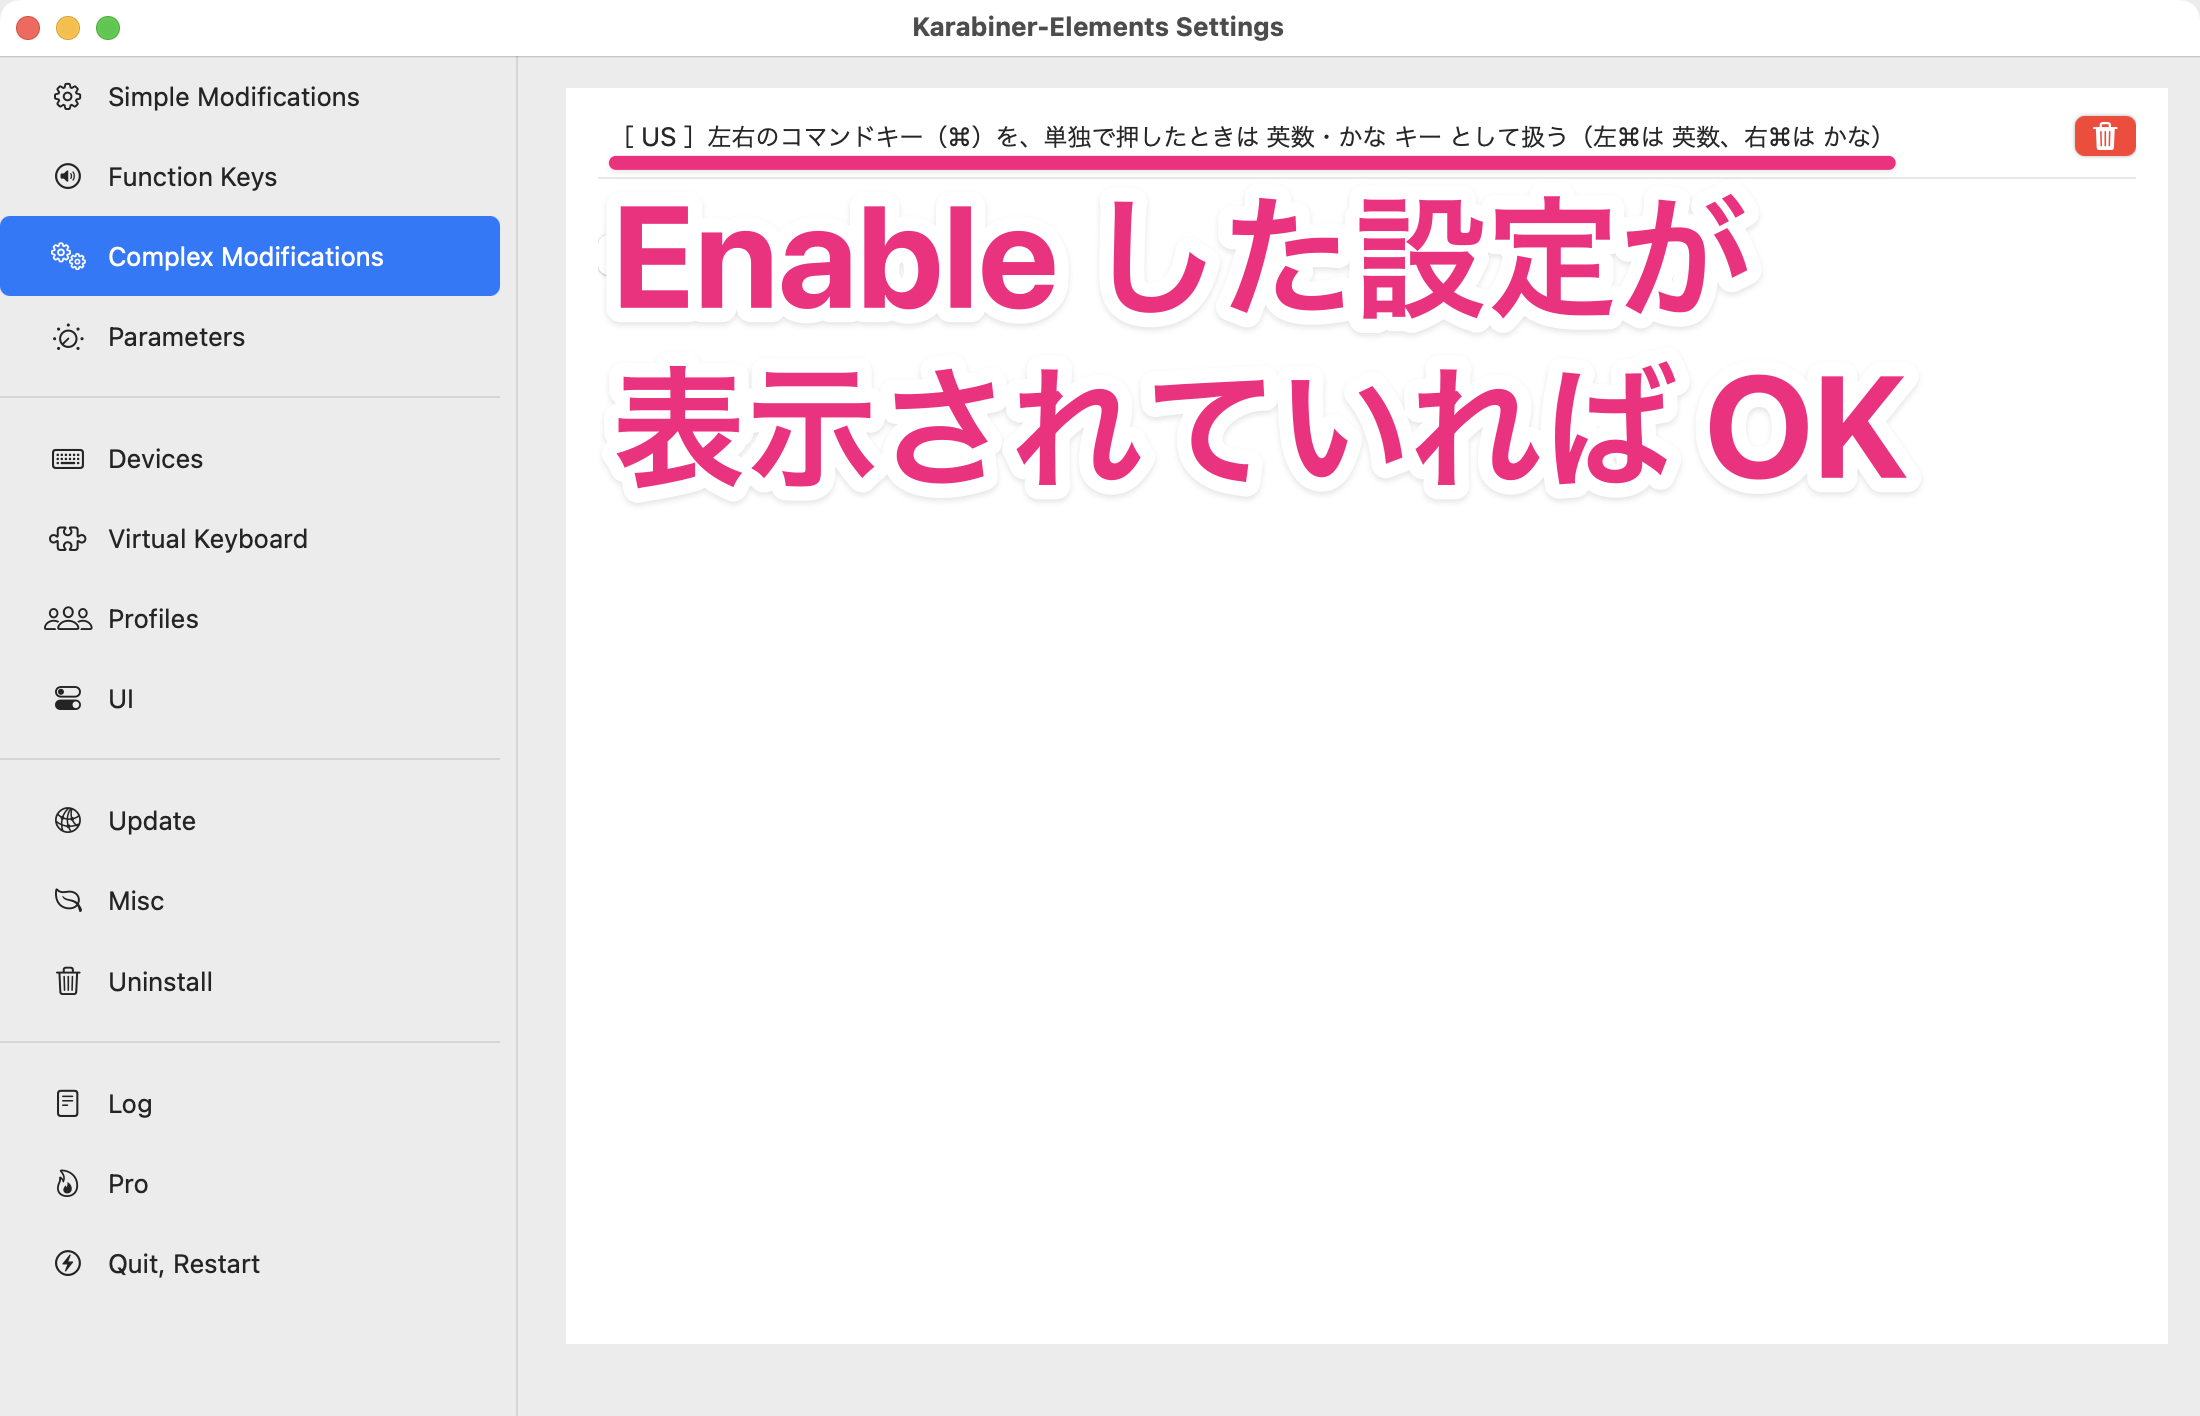The height and width of the screenshot is (1416, 2200).
Task: Select the Pro flame icon
Action: (67, 1183)
